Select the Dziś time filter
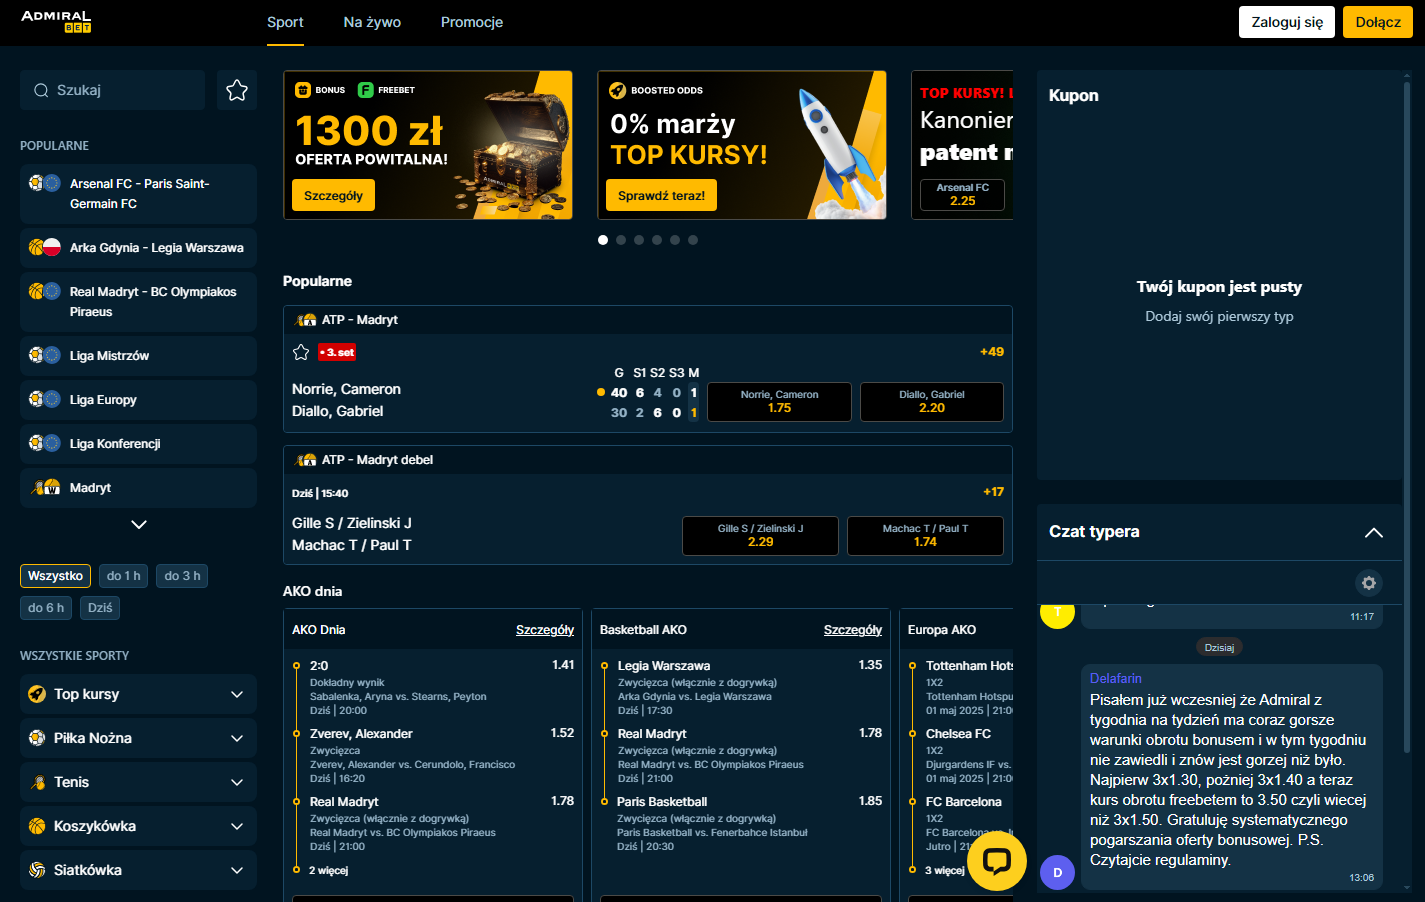 click(x=100, y=607)
